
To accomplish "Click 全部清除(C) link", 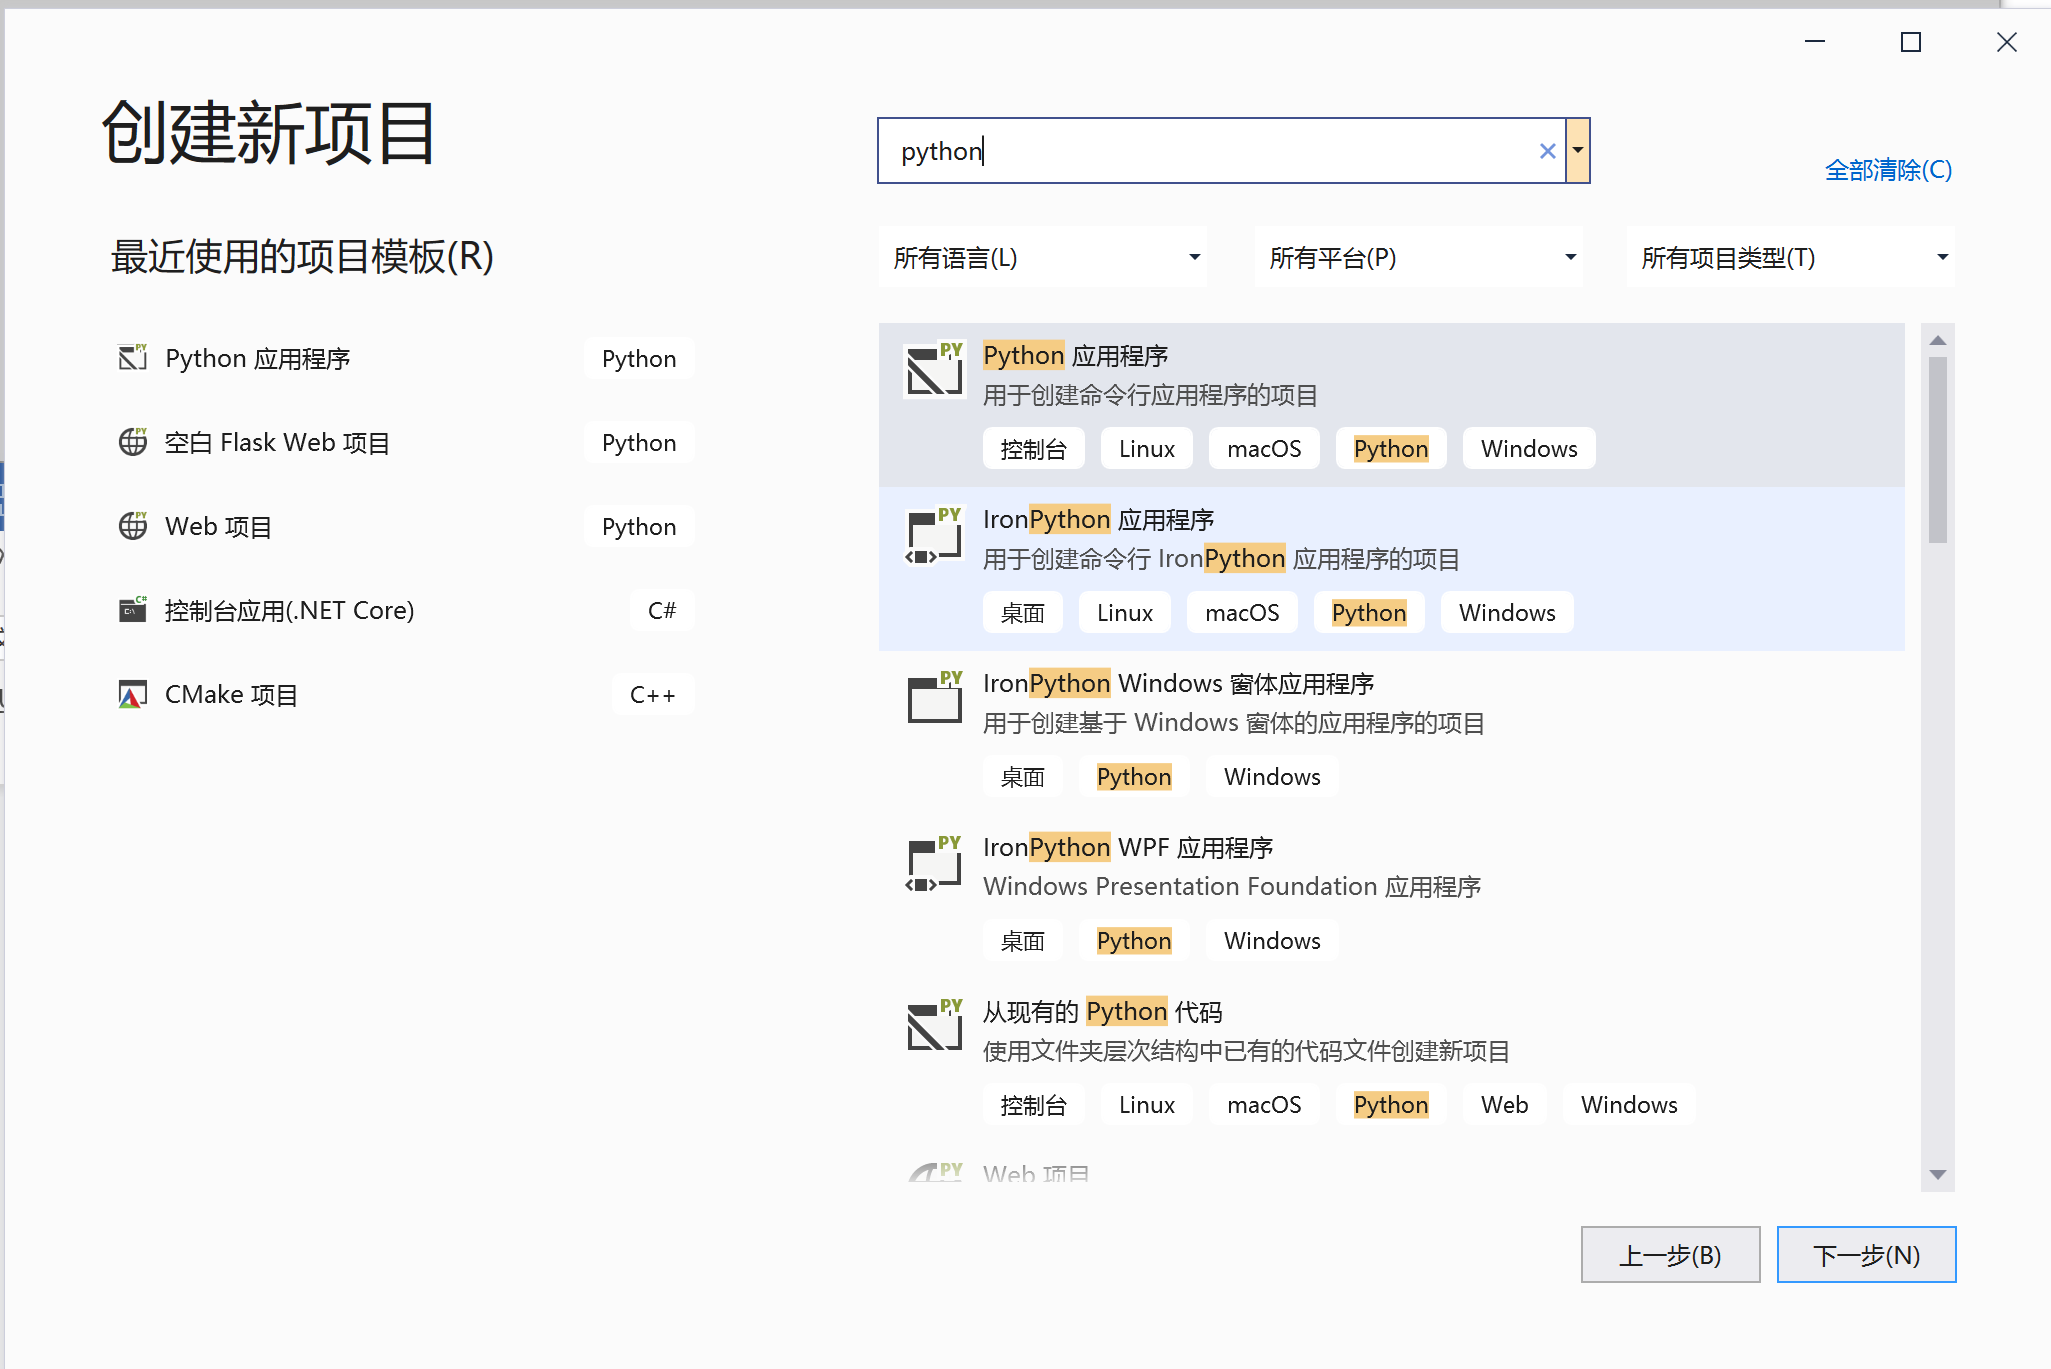I will click(1888, 170).
